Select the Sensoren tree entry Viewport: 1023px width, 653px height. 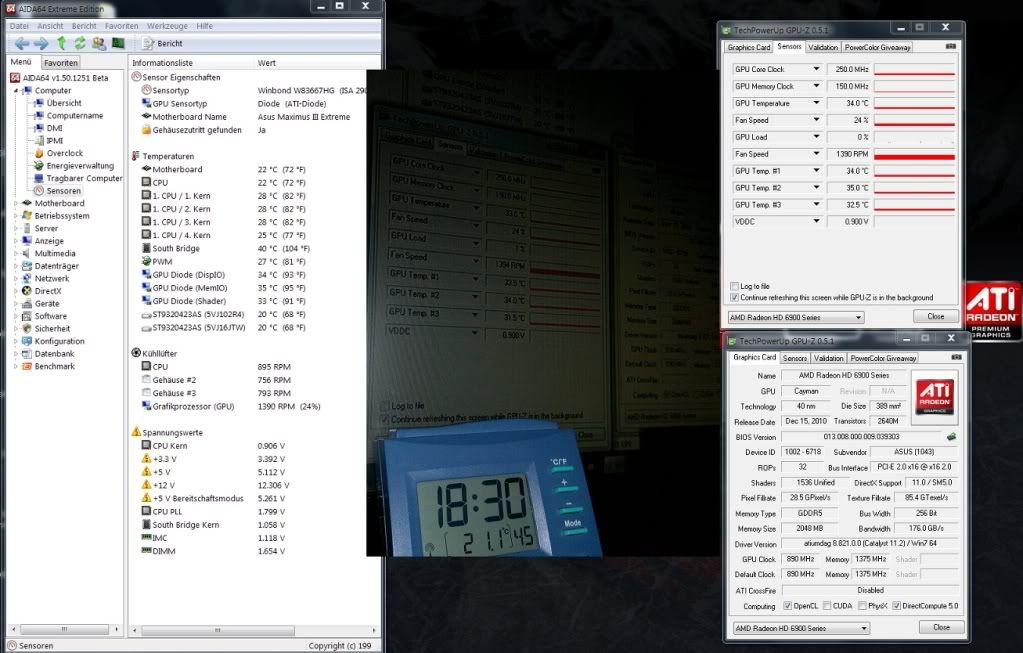click(x=64, y=190)
